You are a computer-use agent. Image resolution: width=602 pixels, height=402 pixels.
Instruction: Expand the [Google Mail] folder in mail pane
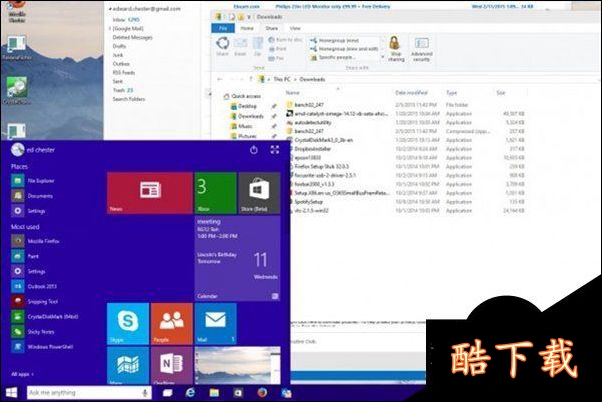(x=110, y=29)
